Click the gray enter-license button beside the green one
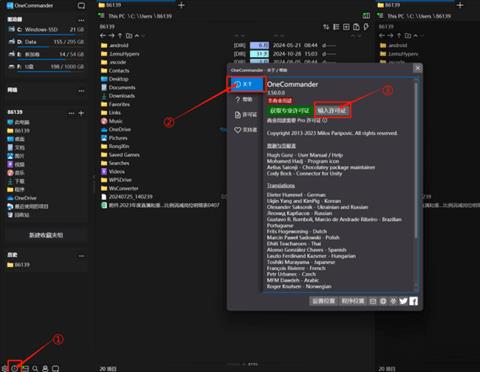Screen dimensions: 480x372 pyautogui.click(x=332, y=110)
